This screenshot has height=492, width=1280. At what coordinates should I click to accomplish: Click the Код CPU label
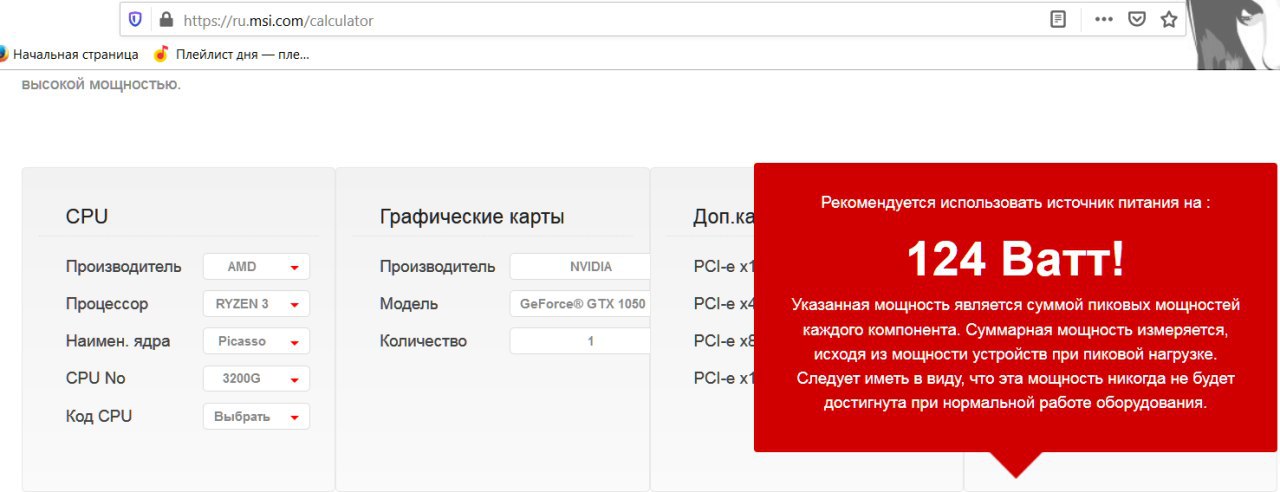coord(99,416)
